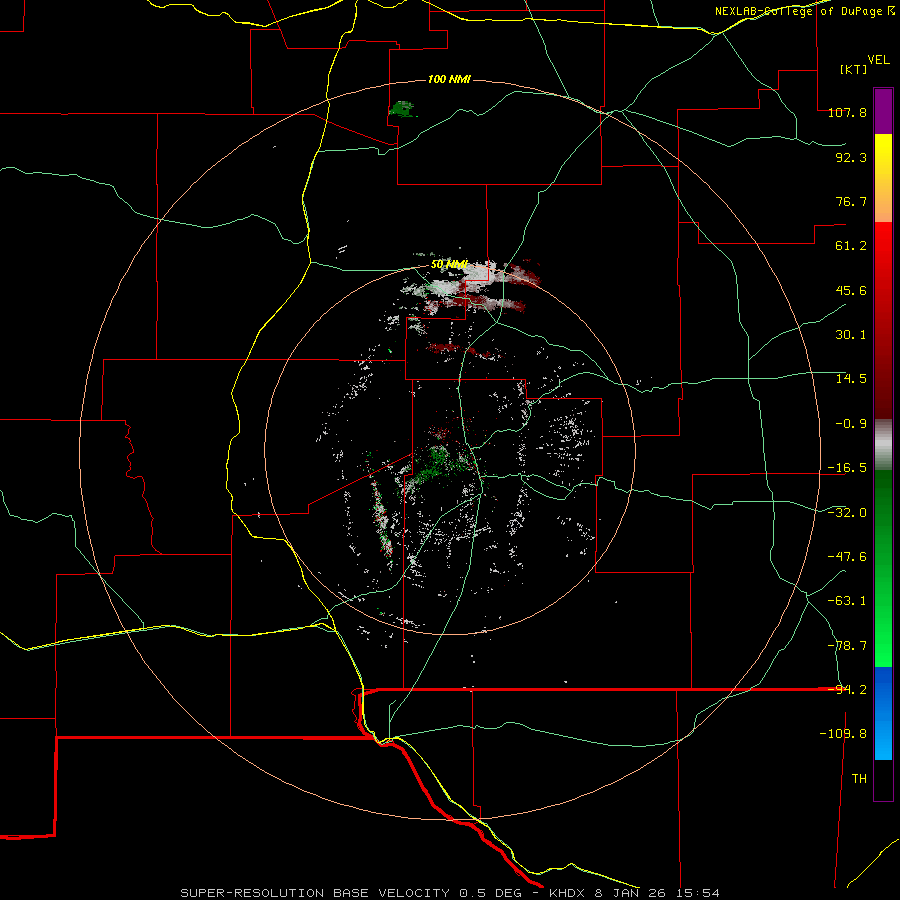Image resolution: width=900 pixels, height=900 pixels.
Task: Click the TH label on legend
Action: tap(859, 779)
